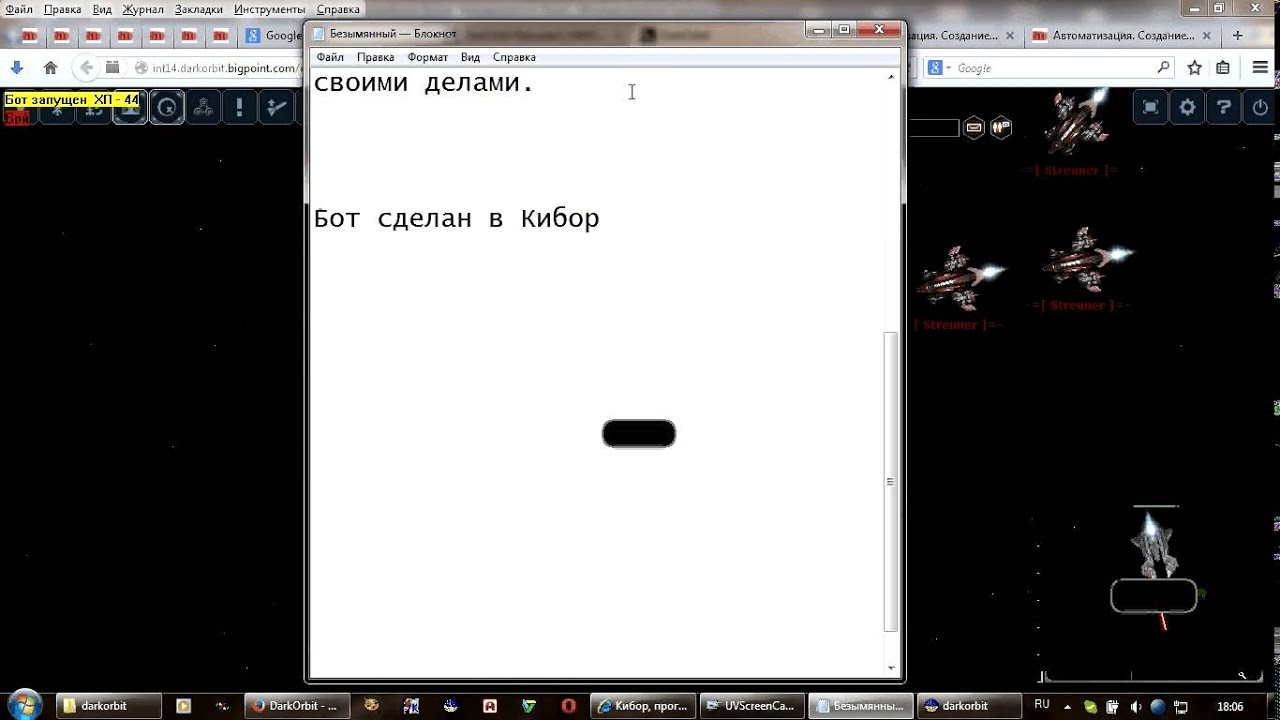Click the exclamation mark game toolbar icon
Screen dimensions: 1280x720
tap(239, 107)
